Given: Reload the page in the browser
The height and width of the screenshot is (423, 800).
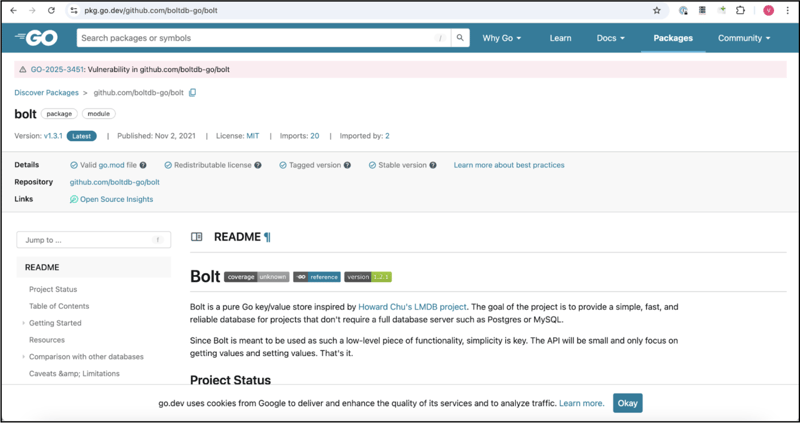Looking at the screenshot, I should pyautogui.click(x=51, y=10).
